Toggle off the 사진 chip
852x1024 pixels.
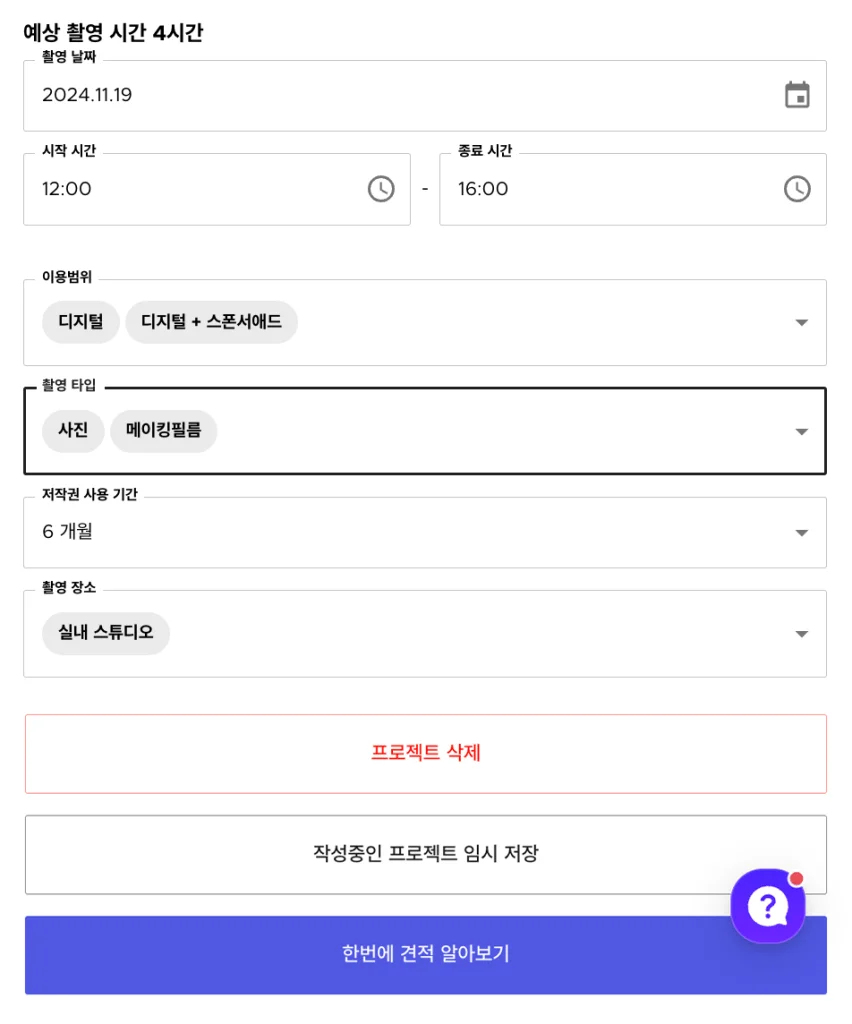(72, 431)
